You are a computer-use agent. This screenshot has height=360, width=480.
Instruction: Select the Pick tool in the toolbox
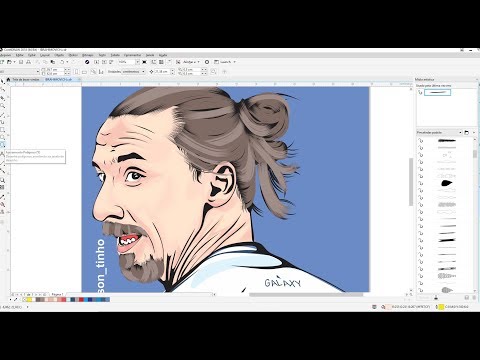pos(3,81)
